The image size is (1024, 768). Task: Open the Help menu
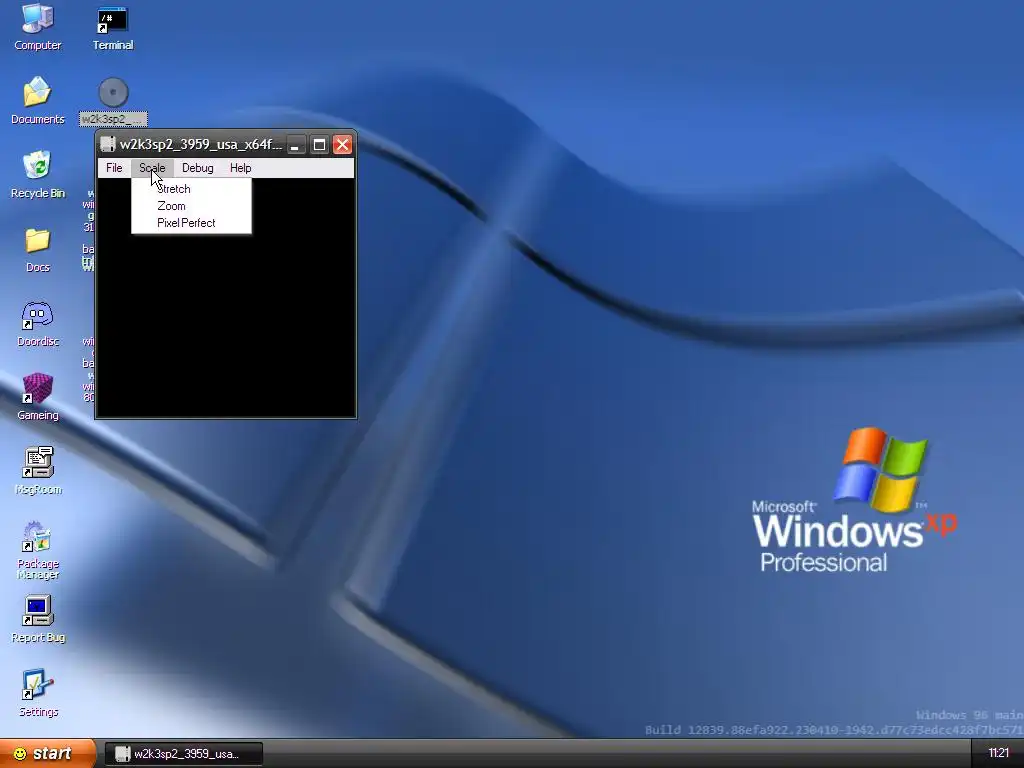click(240, 168)
